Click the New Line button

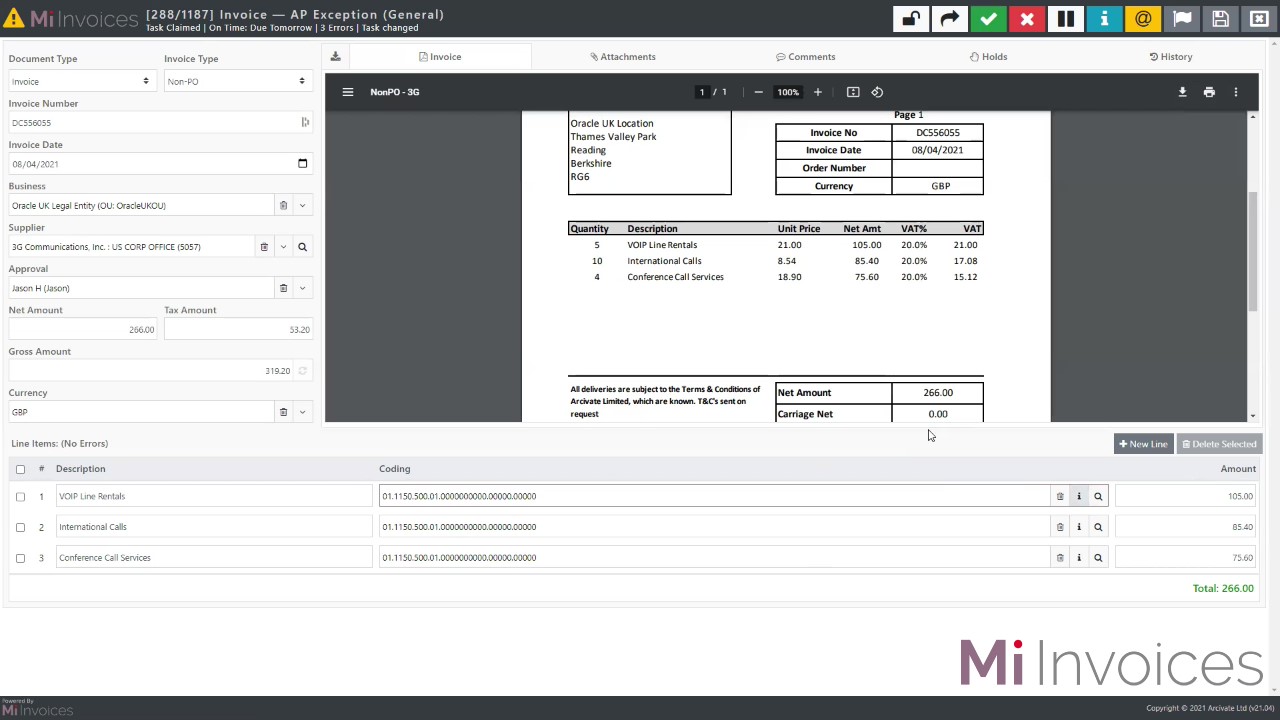pos(1142,443)
